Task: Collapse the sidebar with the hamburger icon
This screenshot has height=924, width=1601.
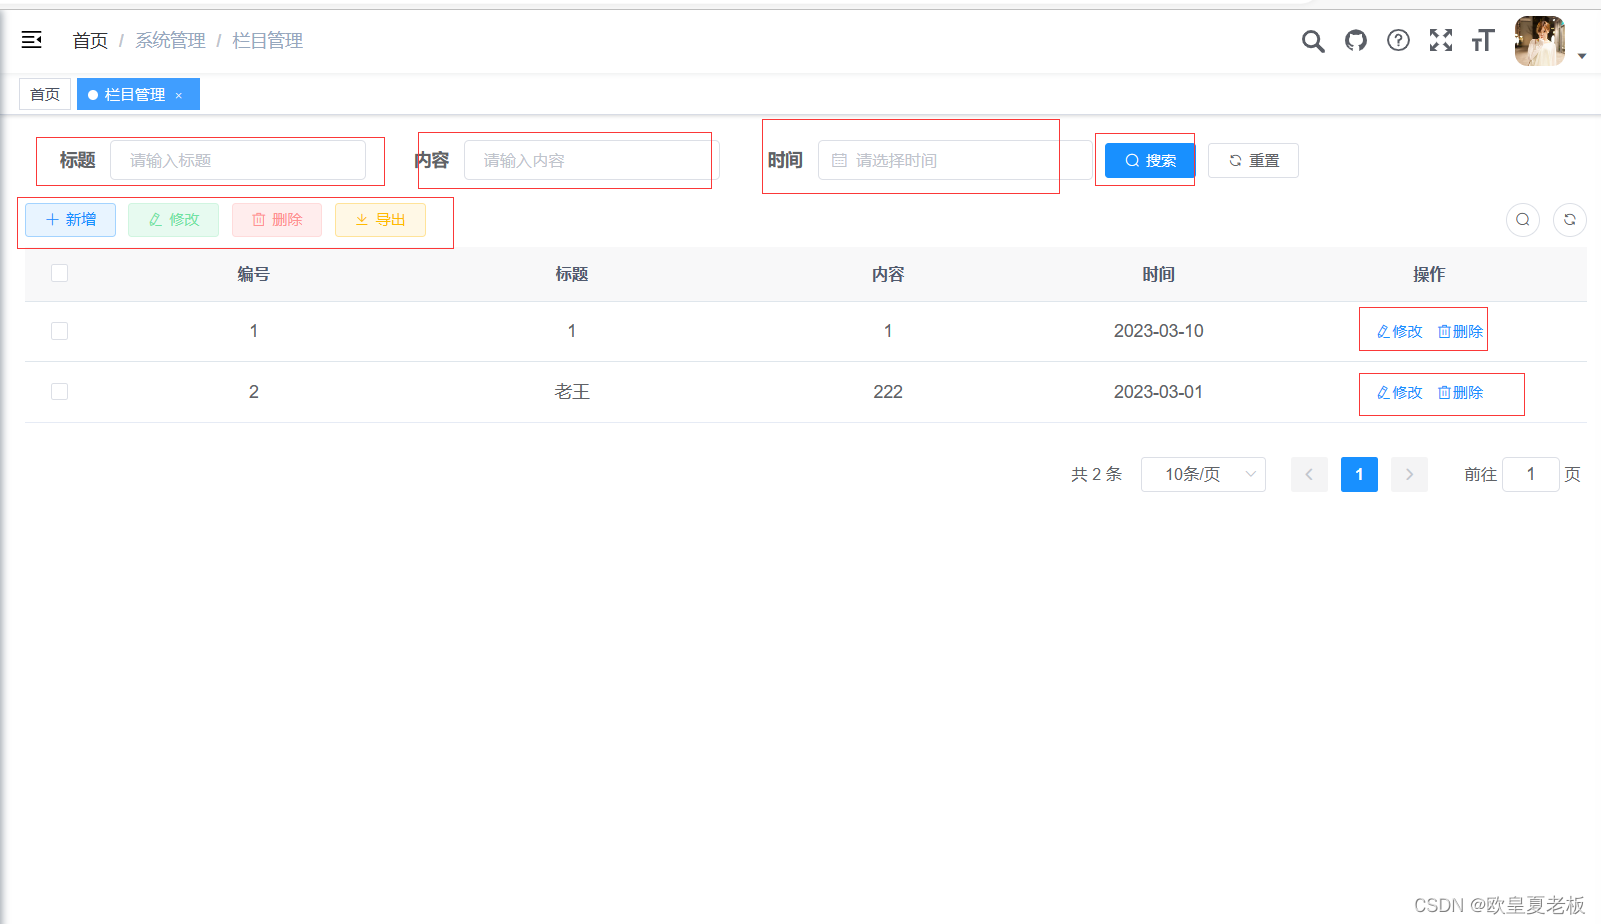Action: tap(32, 40)
